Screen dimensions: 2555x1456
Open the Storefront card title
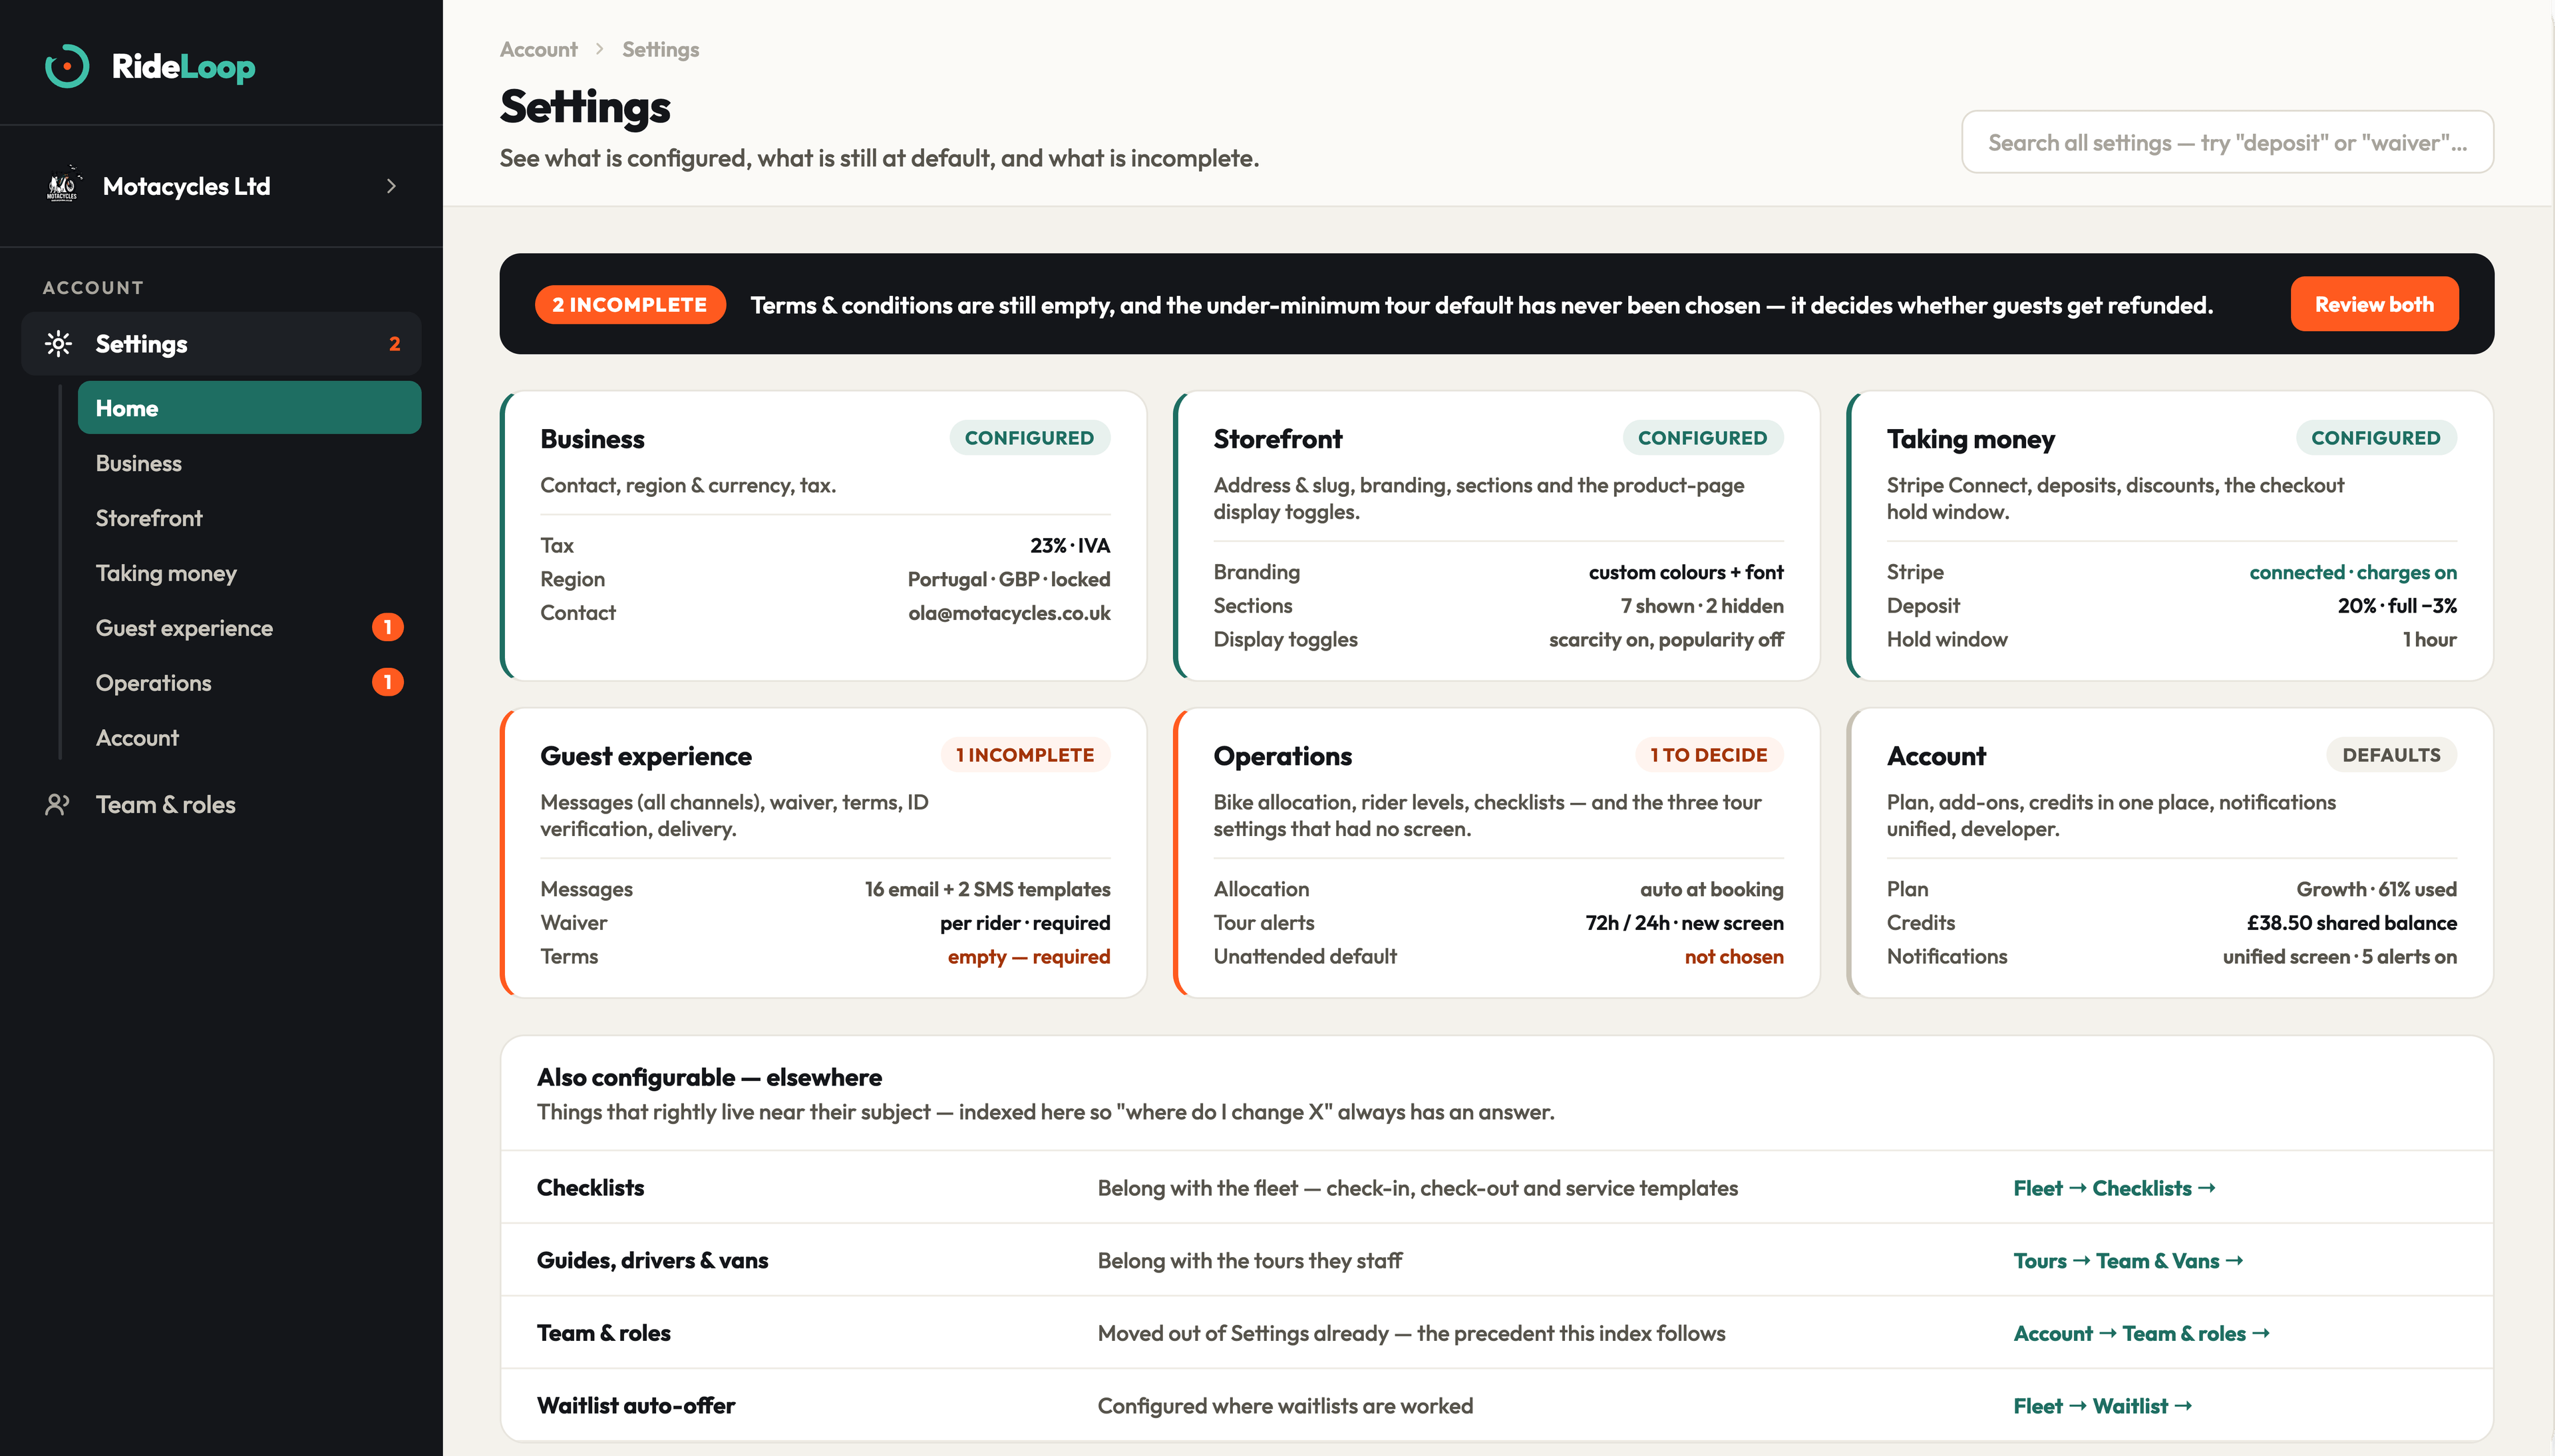click(1277, 439)
